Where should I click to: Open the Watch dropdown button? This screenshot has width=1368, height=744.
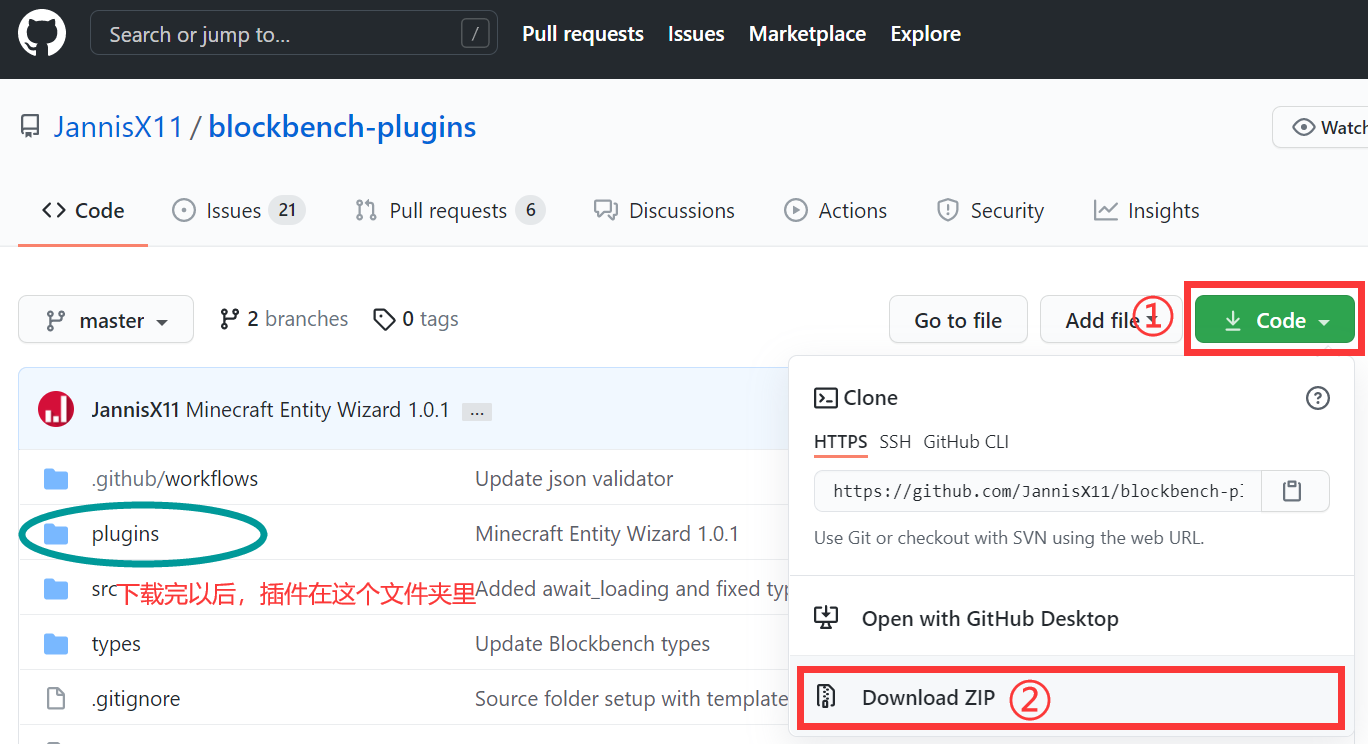pos(1322,127)
